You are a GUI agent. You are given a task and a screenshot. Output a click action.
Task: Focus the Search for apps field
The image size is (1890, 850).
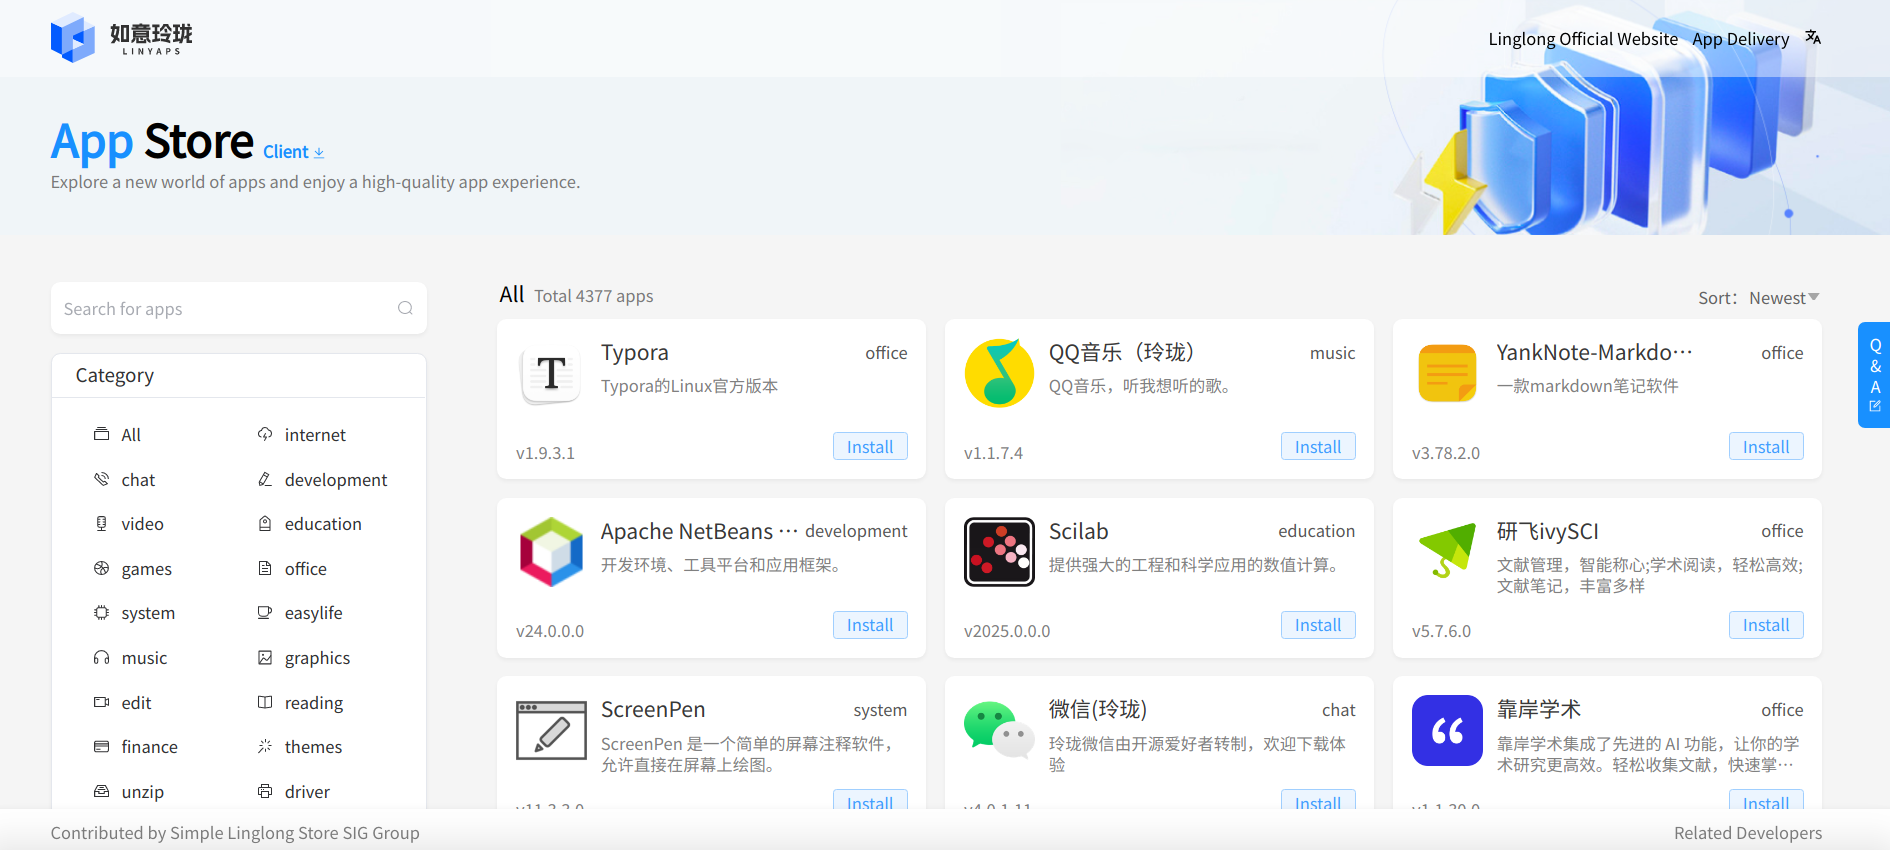[239, 308]
